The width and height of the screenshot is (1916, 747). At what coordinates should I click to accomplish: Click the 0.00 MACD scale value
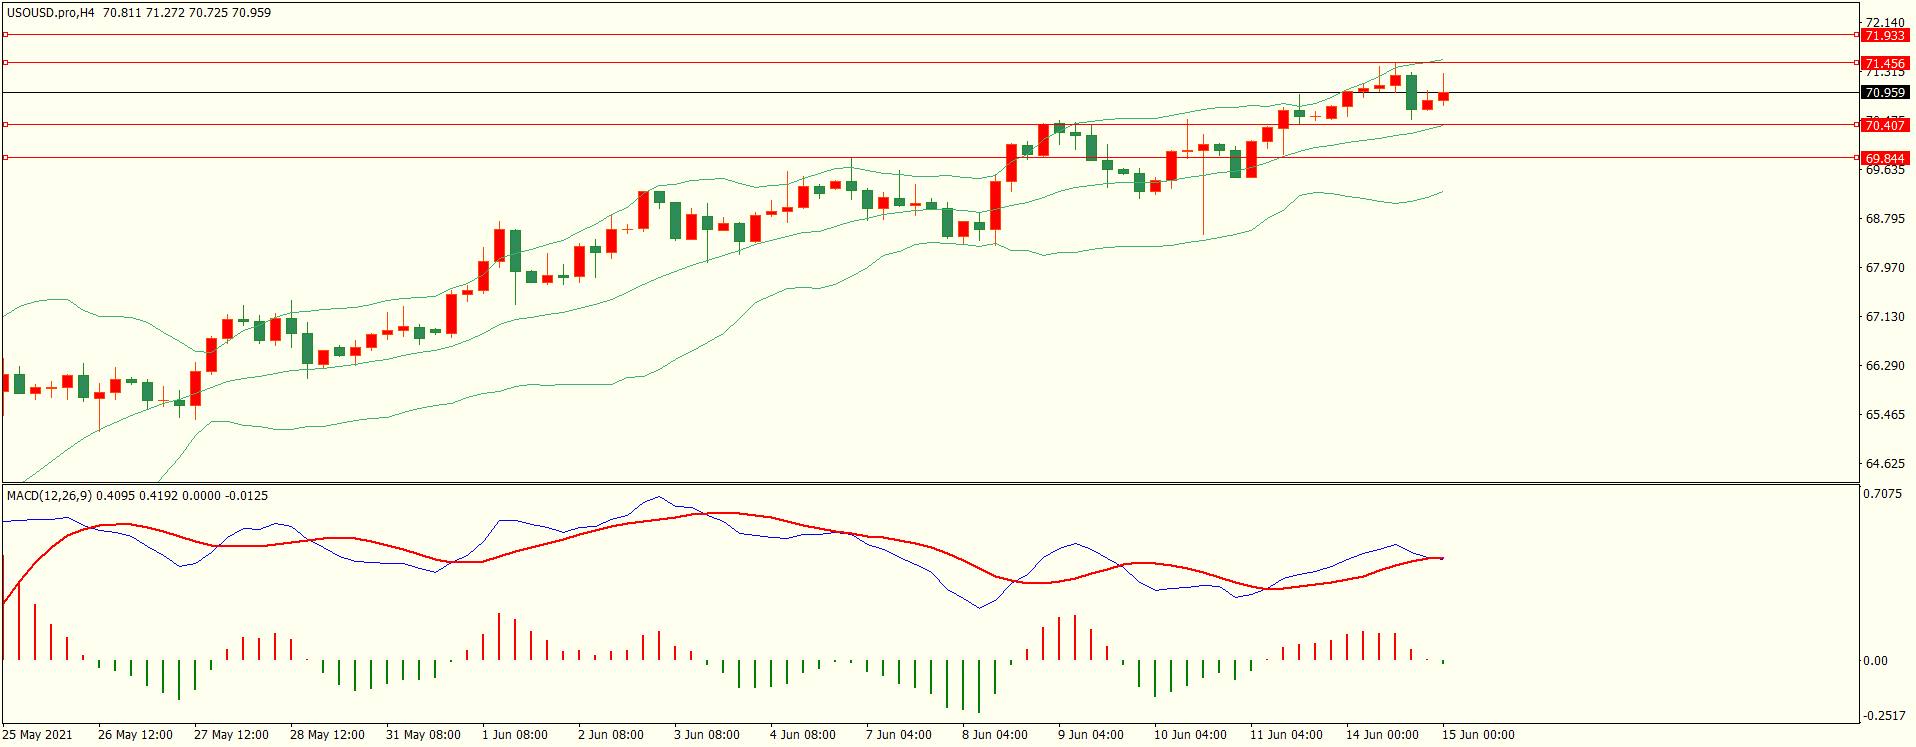click(1876, 661)
